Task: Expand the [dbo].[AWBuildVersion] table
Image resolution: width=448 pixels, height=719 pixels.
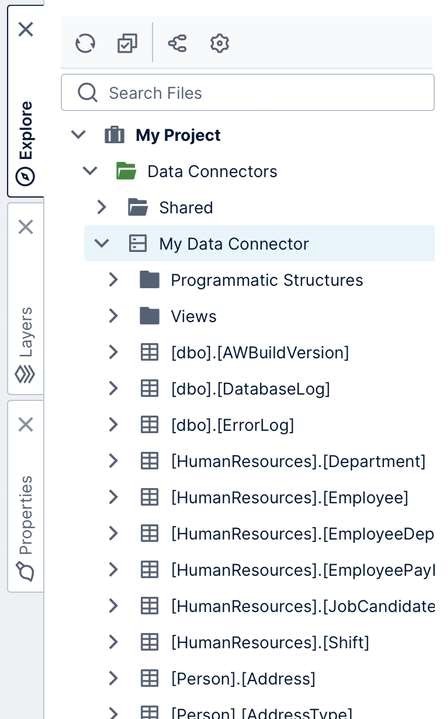Action: 113,352
